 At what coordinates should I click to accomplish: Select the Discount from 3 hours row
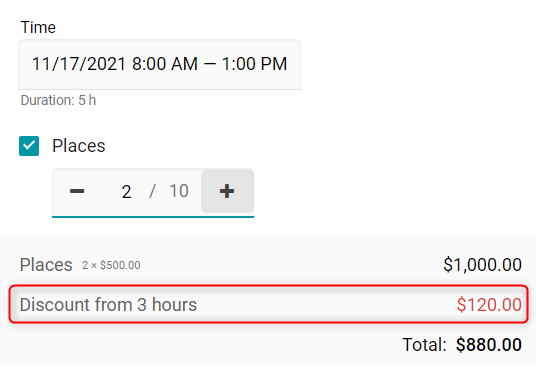coord(269,304)
